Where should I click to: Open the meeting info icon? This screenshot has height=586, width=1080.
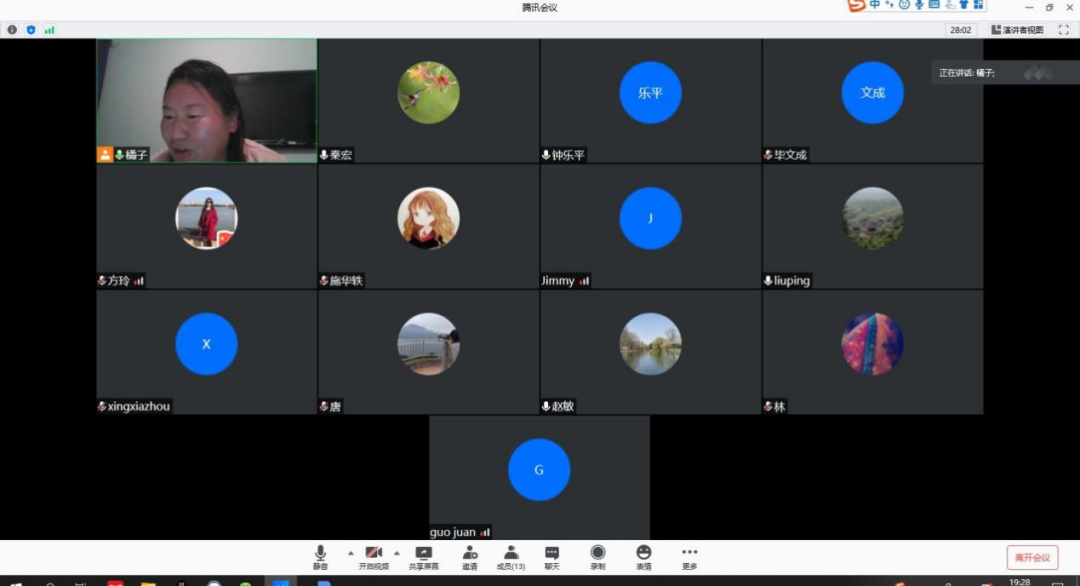point(13,30)
